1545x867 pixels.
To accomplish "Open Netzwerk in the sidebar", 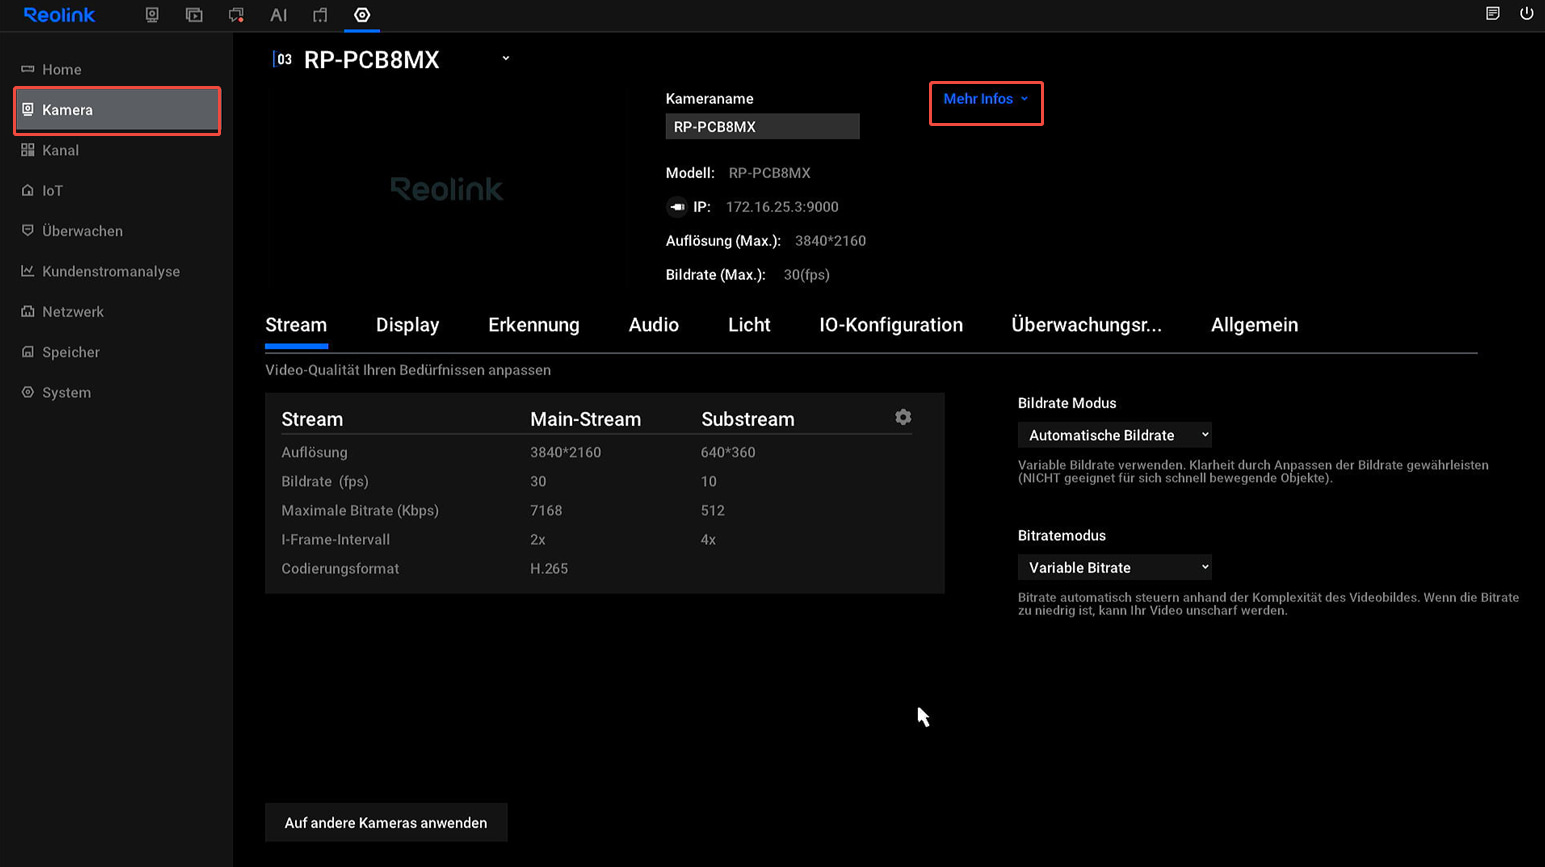I will [x=117, y=312].
